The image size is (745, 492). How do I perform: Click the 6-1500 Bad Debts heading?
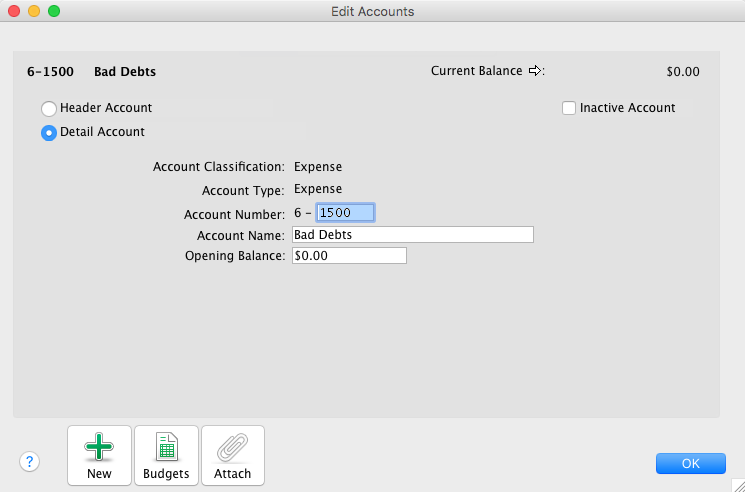(91, 72)
